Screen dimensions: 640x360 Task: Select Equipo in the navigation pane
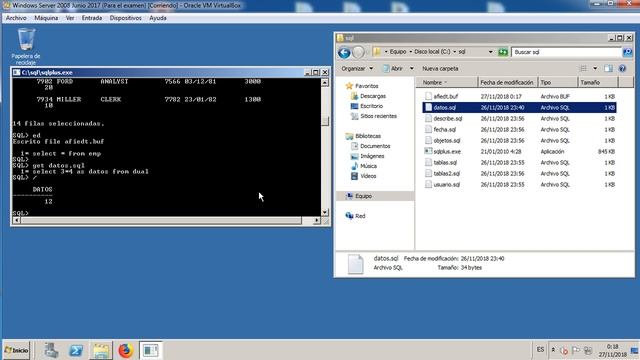pyautogui.click(x=363, y=196)
